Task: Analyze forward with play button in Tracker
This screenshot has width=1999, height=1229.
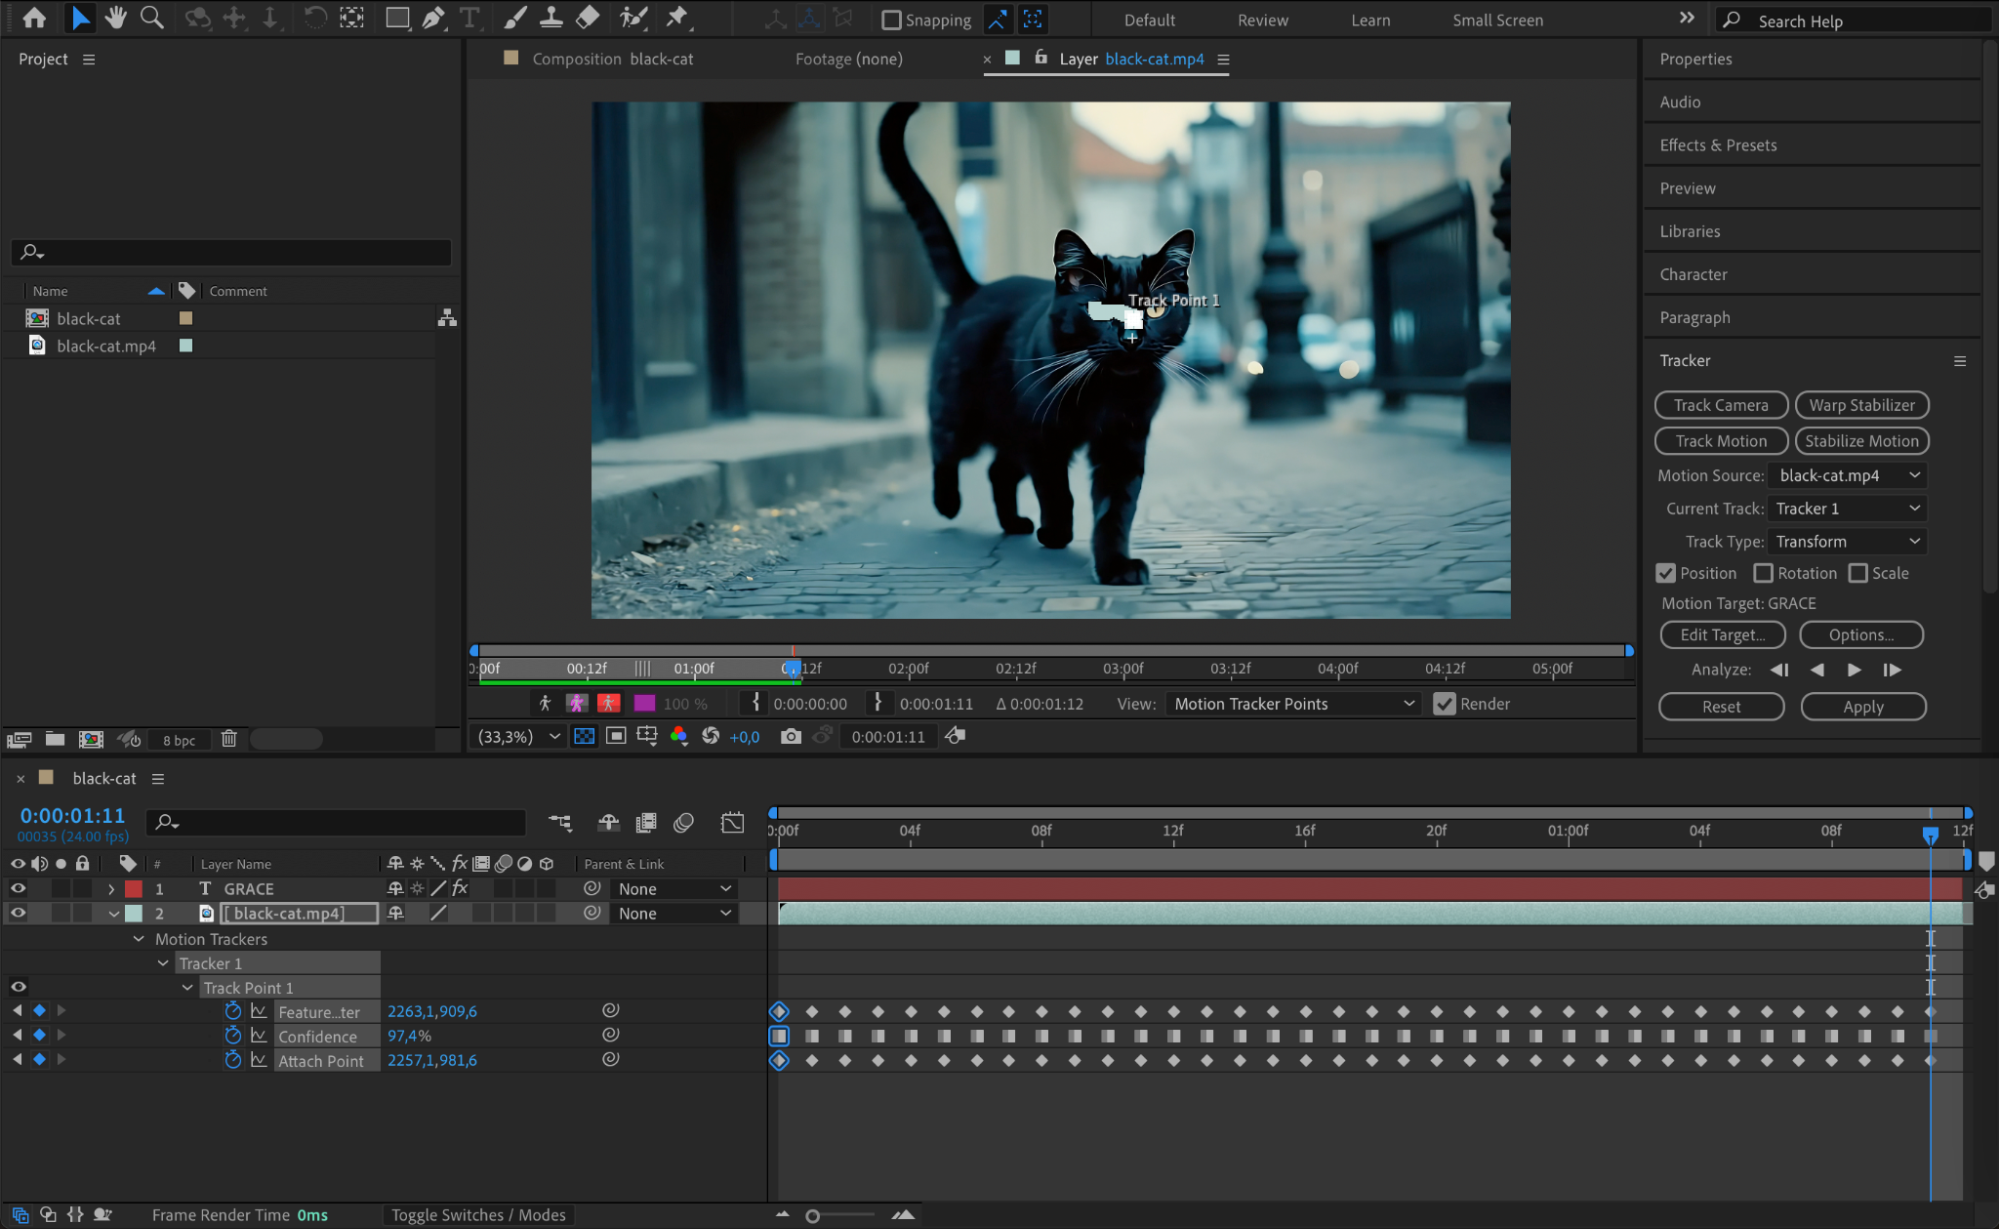Action: point(1854,670)
